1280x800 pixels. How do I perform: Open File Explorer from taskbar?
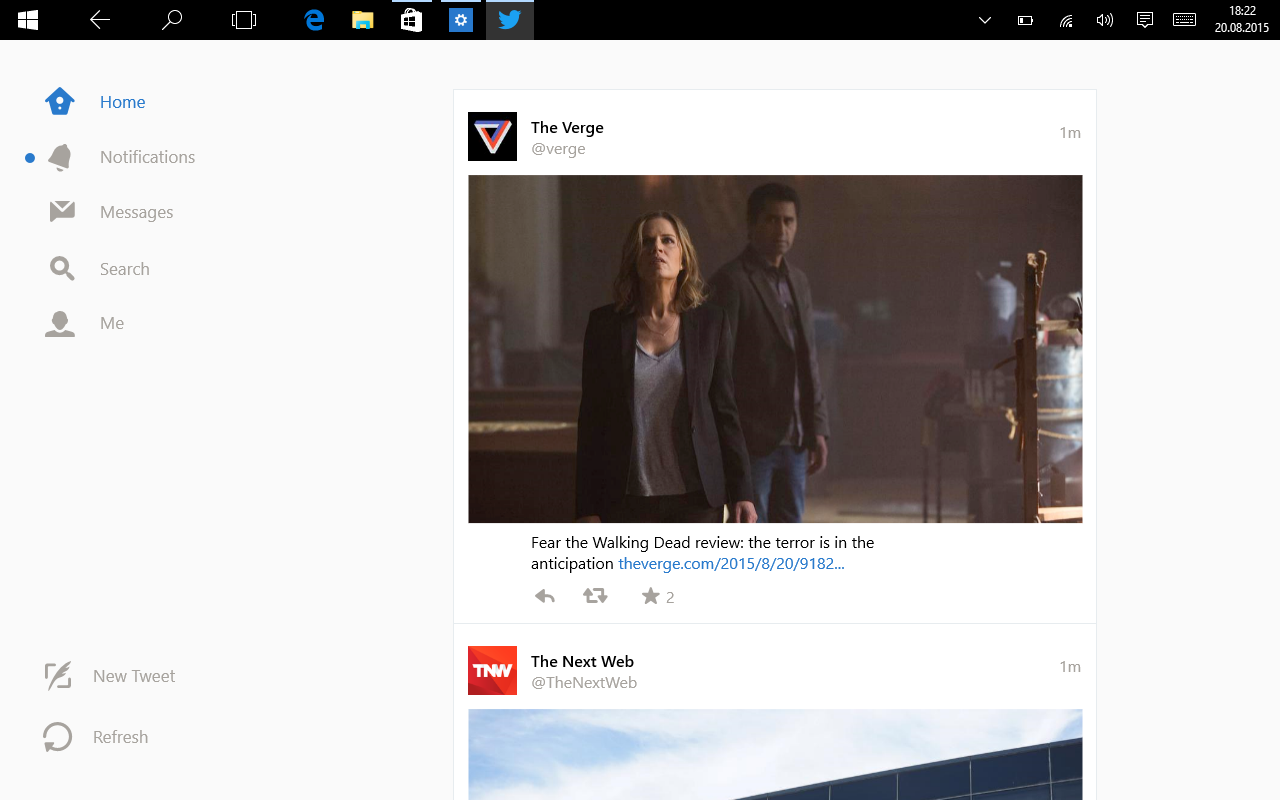click(362, 20)
